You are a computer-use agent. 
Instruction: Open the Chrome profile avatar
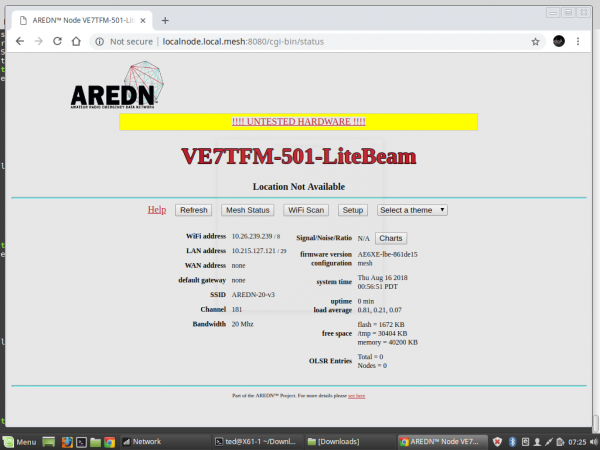pyautogui.click(x=559, y=41)
